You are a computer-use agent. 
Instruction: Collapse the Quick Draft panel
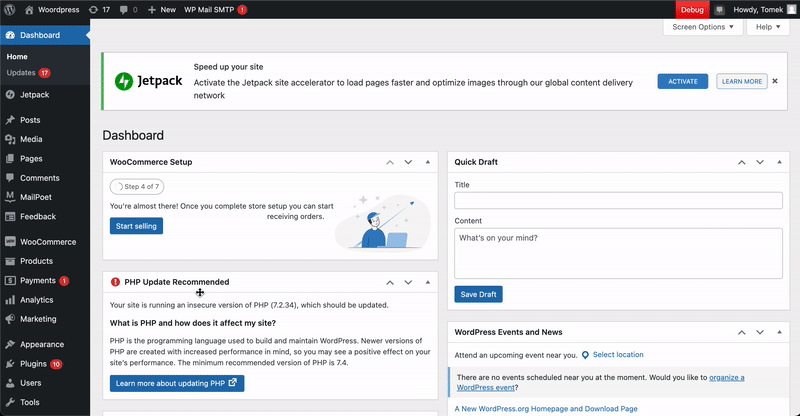779,162
